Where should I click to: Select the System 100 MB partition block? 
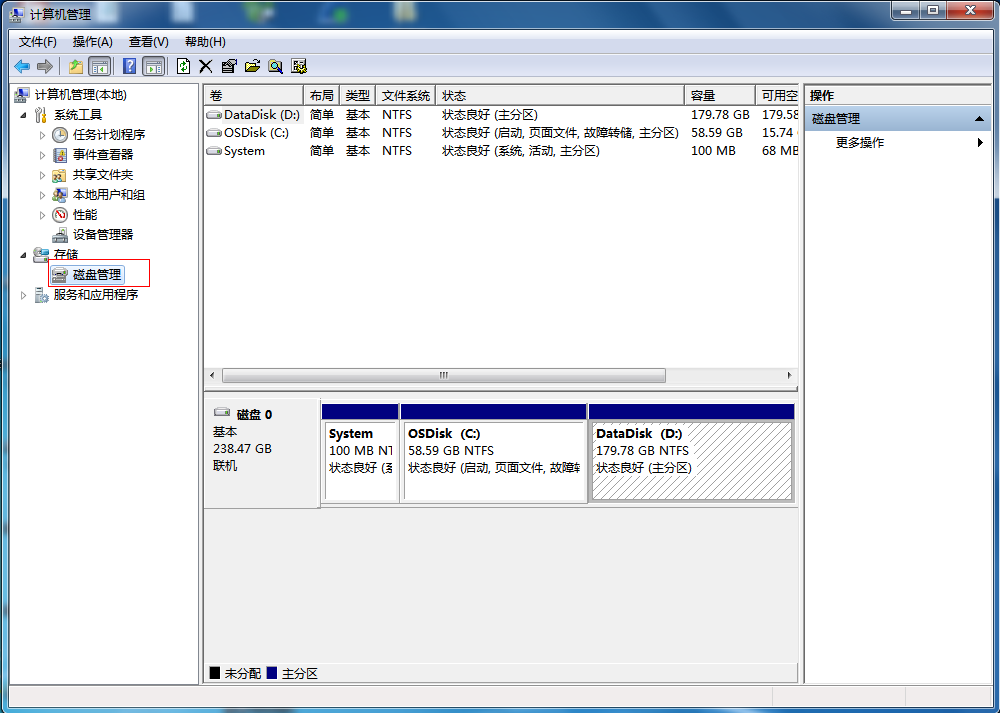[360, 453]
